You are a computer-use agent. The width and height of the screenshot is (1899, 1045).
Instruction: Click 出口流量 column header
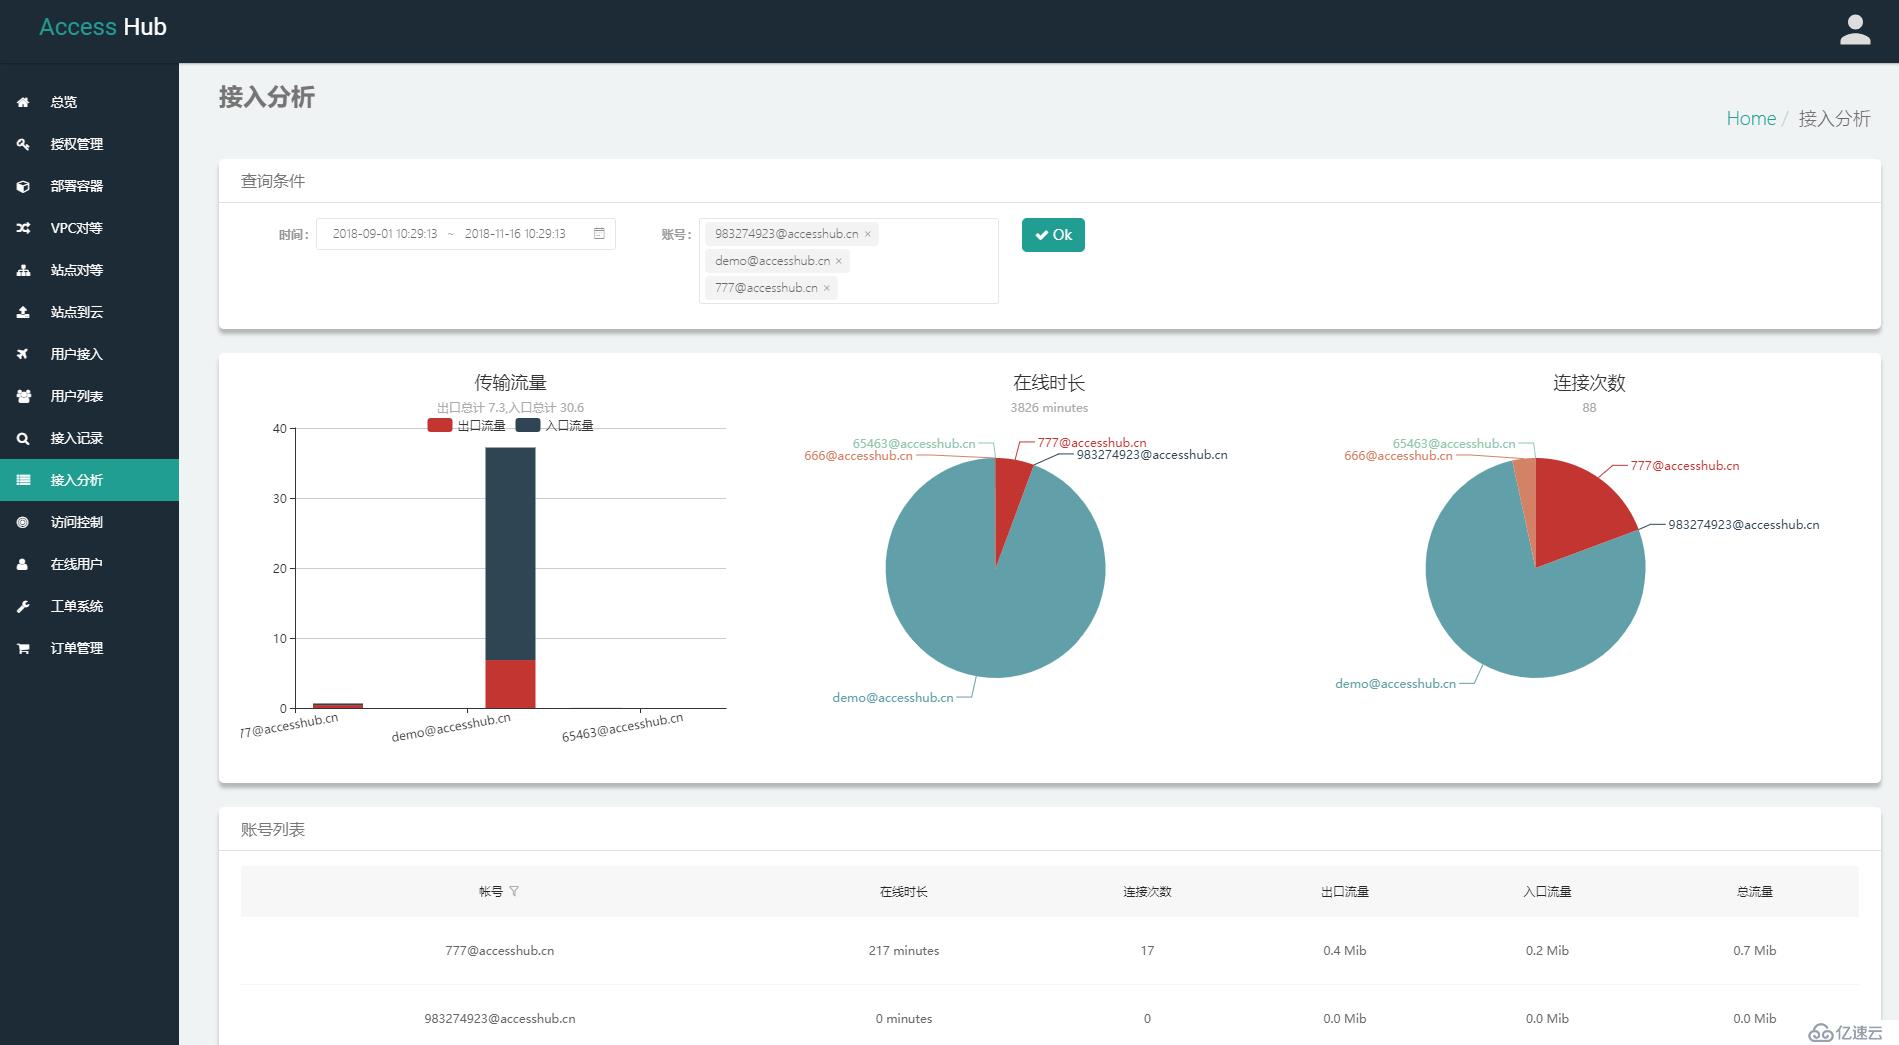(x=1345, y=891)
